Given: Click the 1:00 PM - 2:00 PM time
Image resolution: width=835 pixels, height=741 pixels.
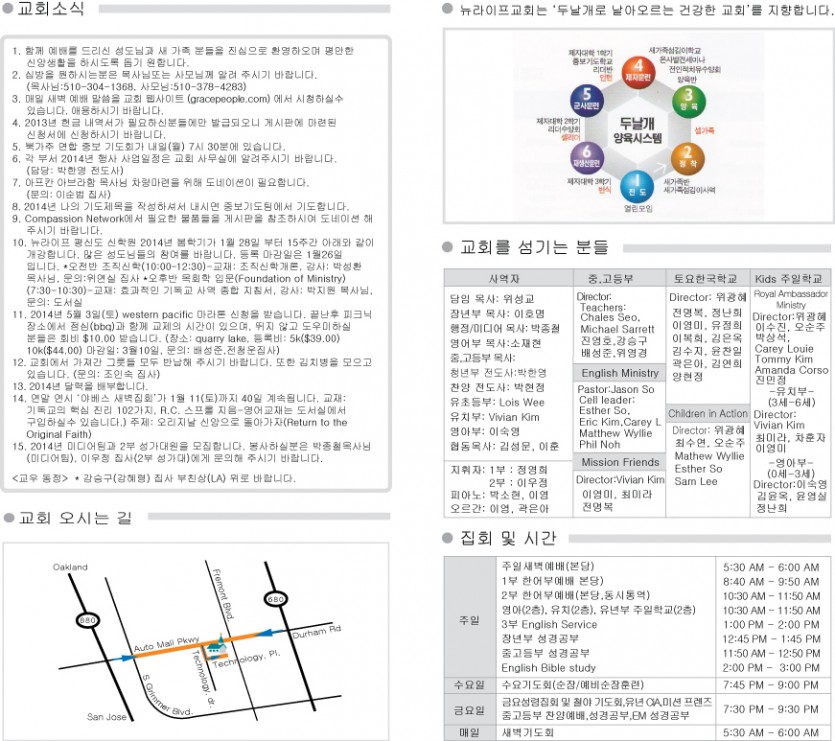Looking at the screenshot, I should [x=771, y=624].
